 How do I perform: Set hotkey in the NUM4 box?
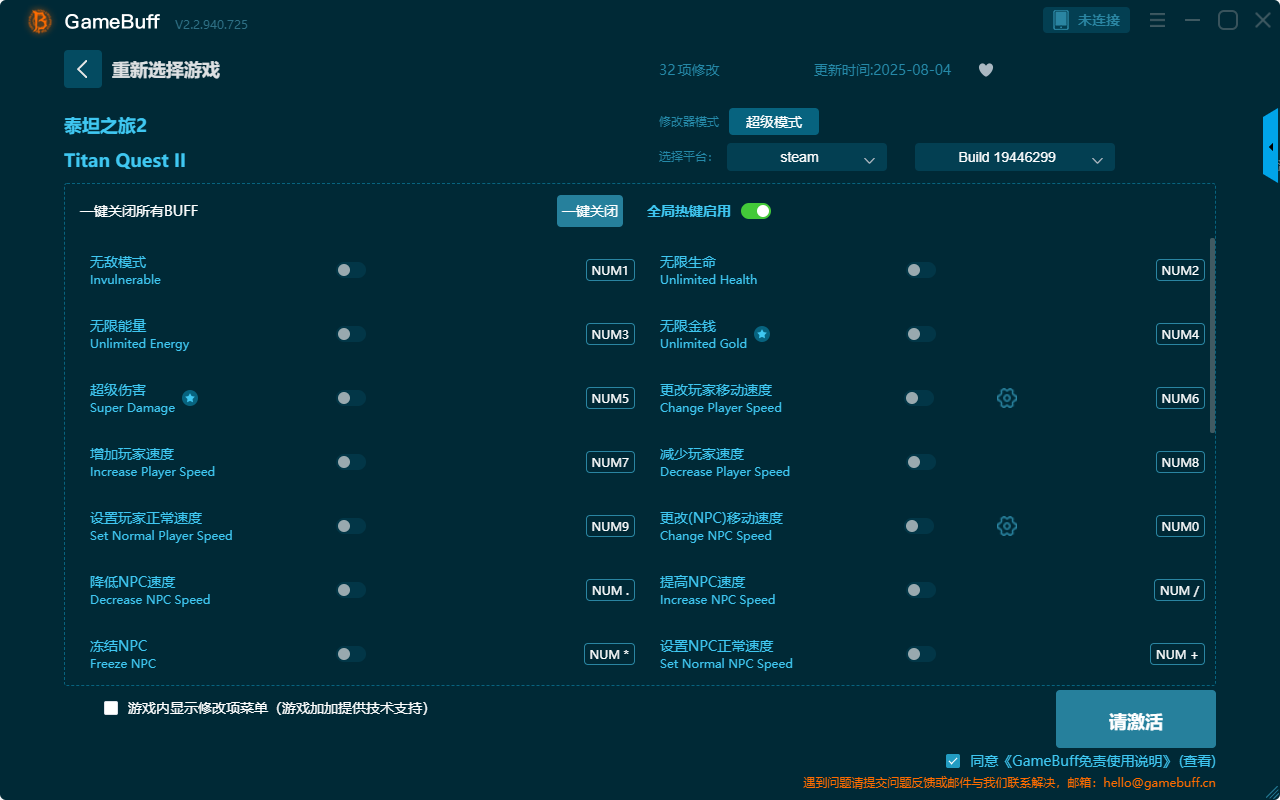click(1180, 334)
